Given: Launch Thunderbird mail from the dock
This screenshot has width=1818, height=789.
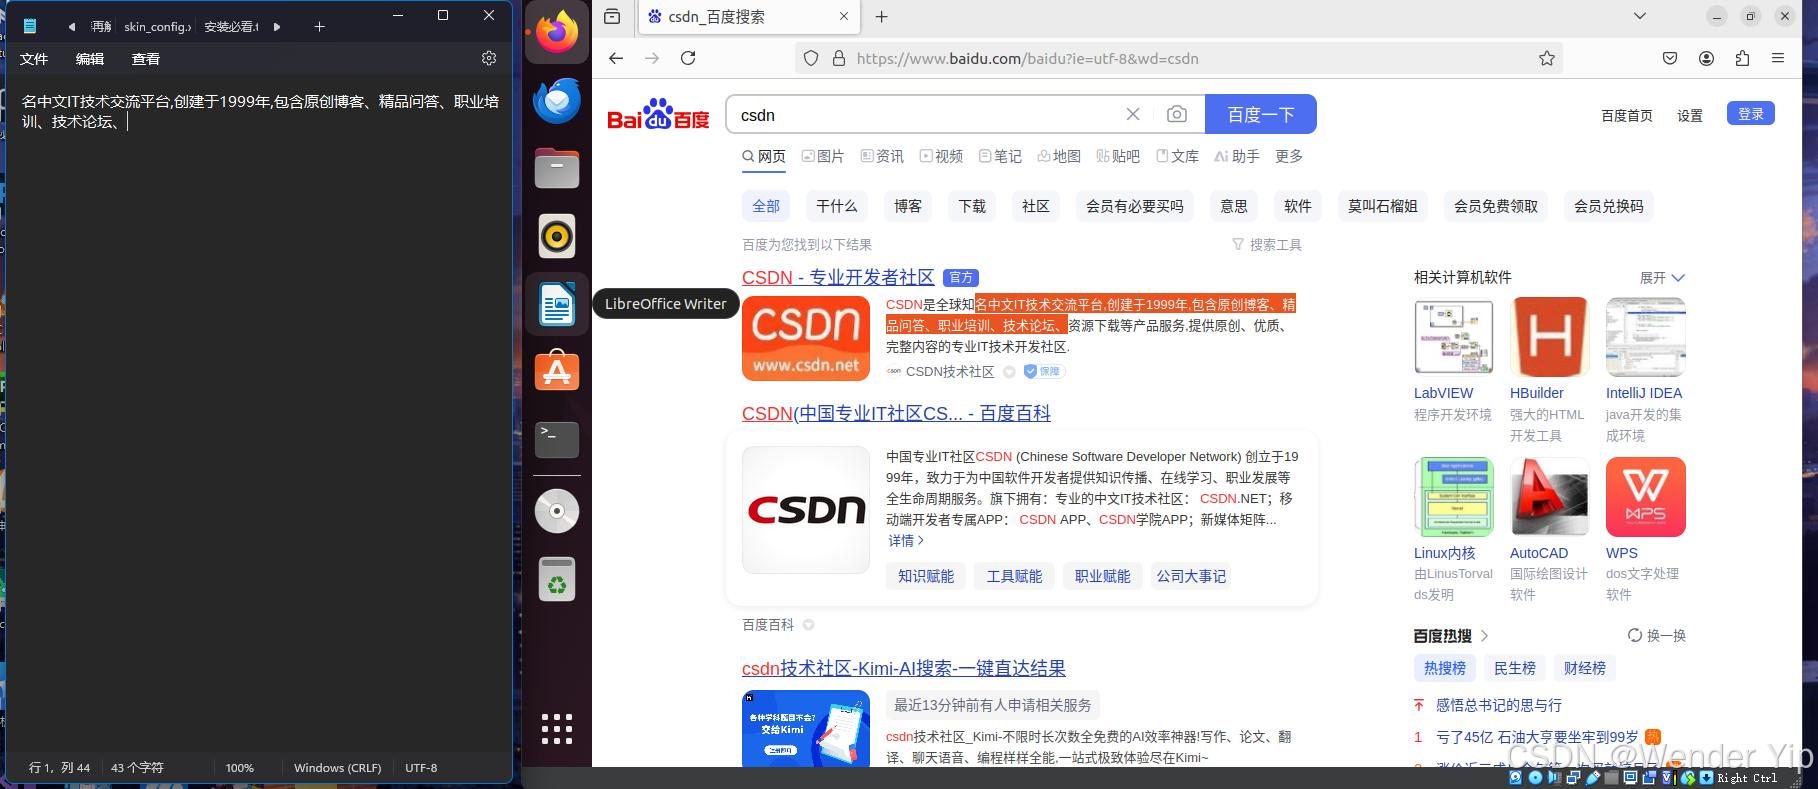Looking at the screenshot, I should pos(557,101).
